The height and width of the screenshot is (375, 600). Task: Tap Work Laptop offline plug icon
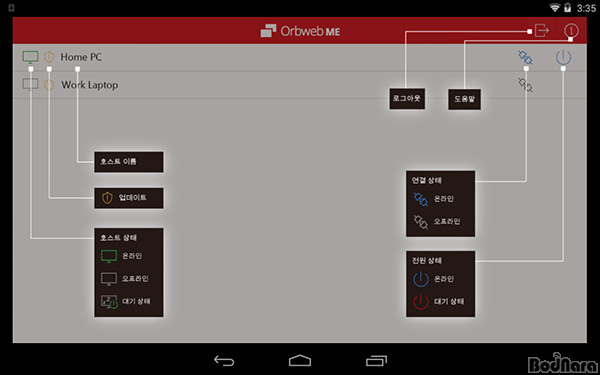coord(525,85)
